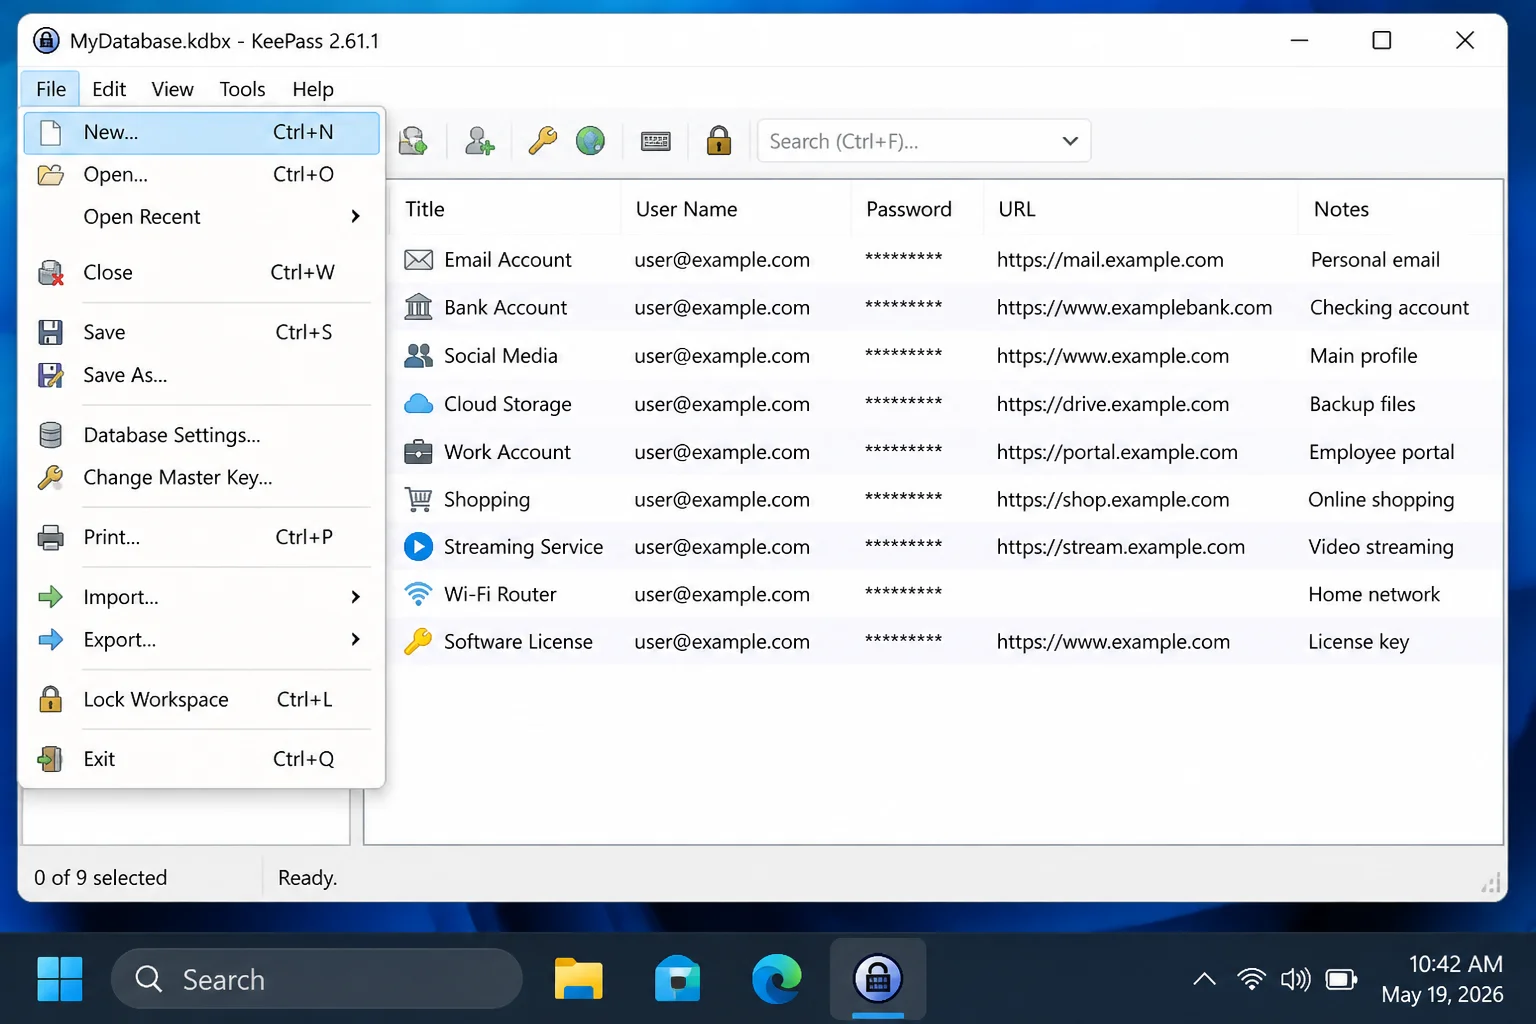Choose Open... from the File menu
The image size is (1536, 1024).
pyautogui.click(x=201, y=175)
